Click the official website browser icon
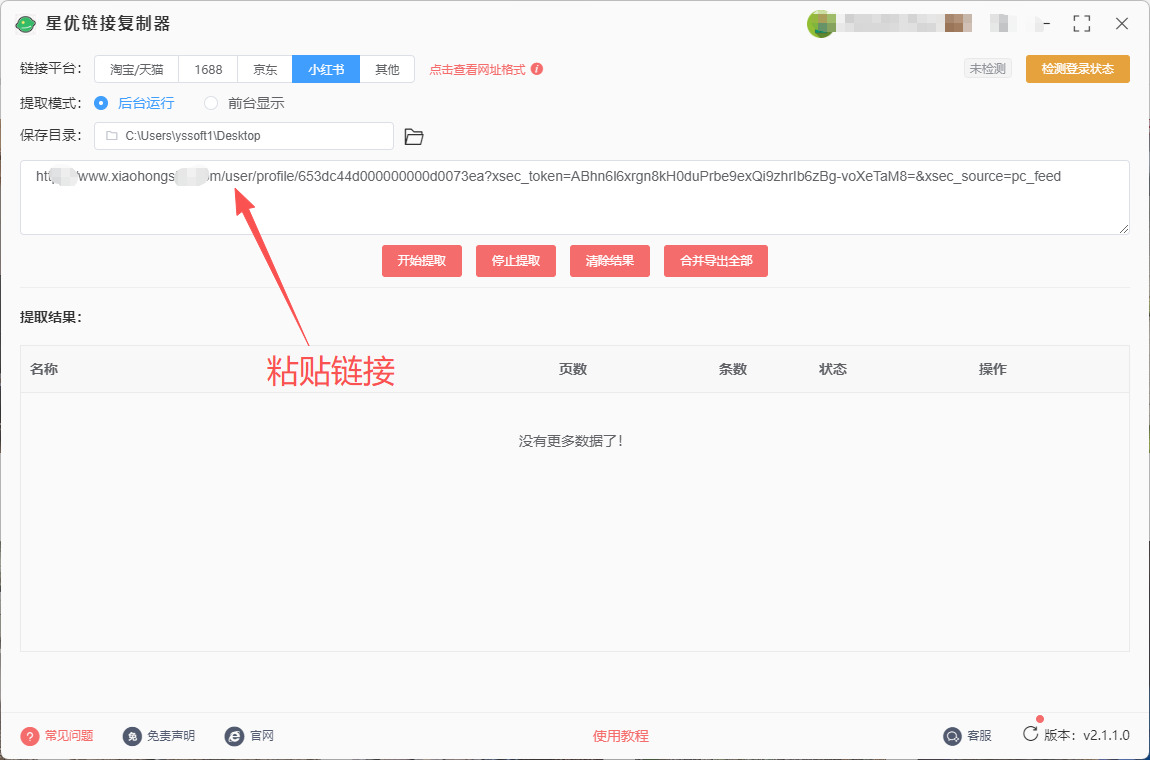The width and height of the screenshot is (1150, 760). [x=234, y=736]
